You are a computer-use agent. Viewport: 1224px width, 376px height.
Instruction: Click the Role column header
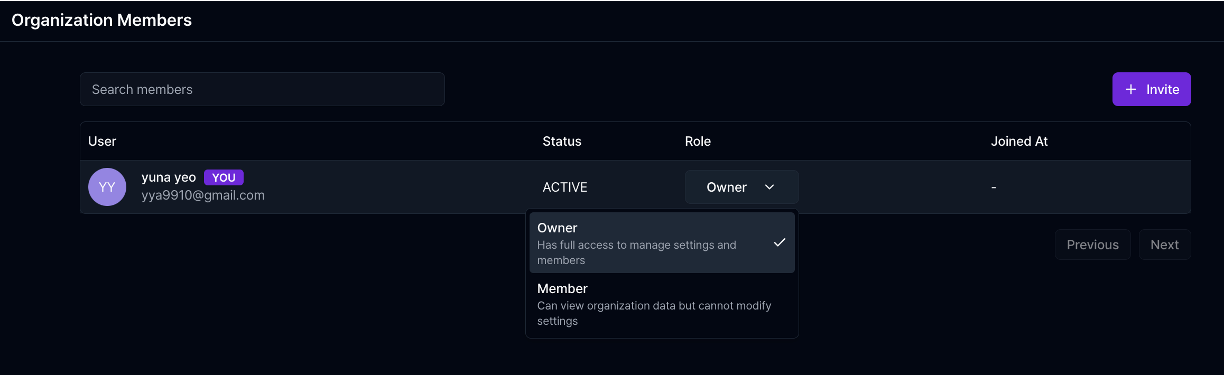pos(698,141)
